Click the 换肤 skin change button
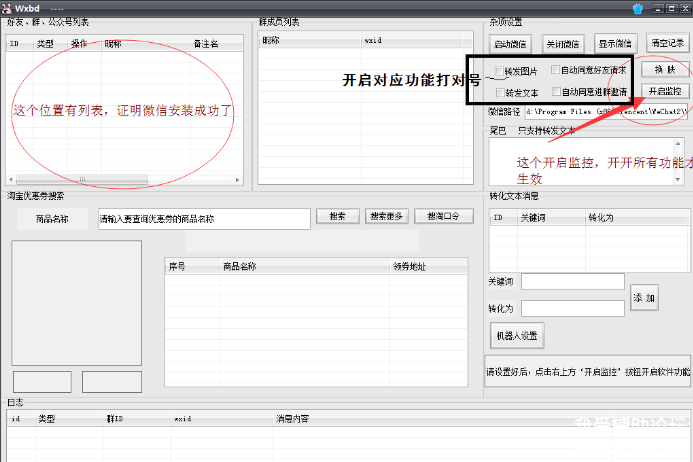Viewport: 693px width, 462px height. (x=665, y=70)
